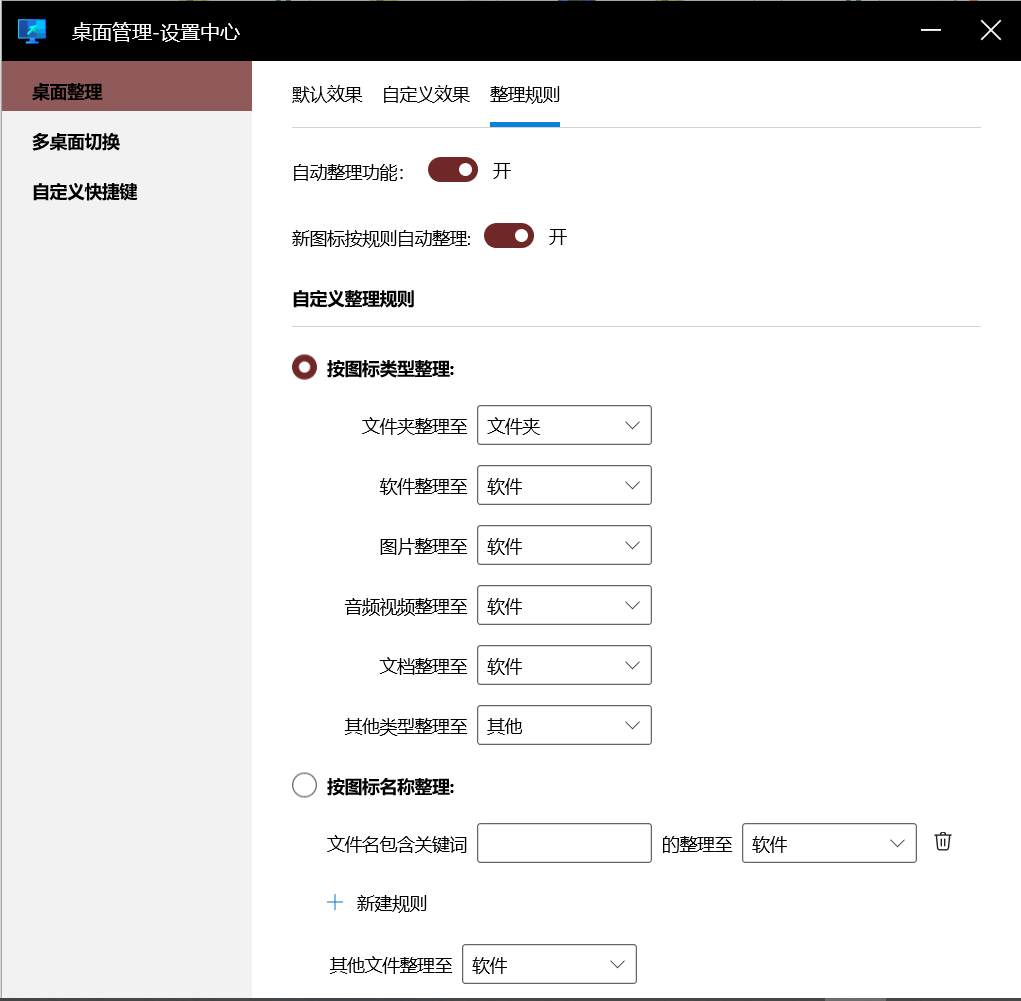Open the 文件夹整理至 dropdown
1021x1001 pixels.
(x=564, y=425)
